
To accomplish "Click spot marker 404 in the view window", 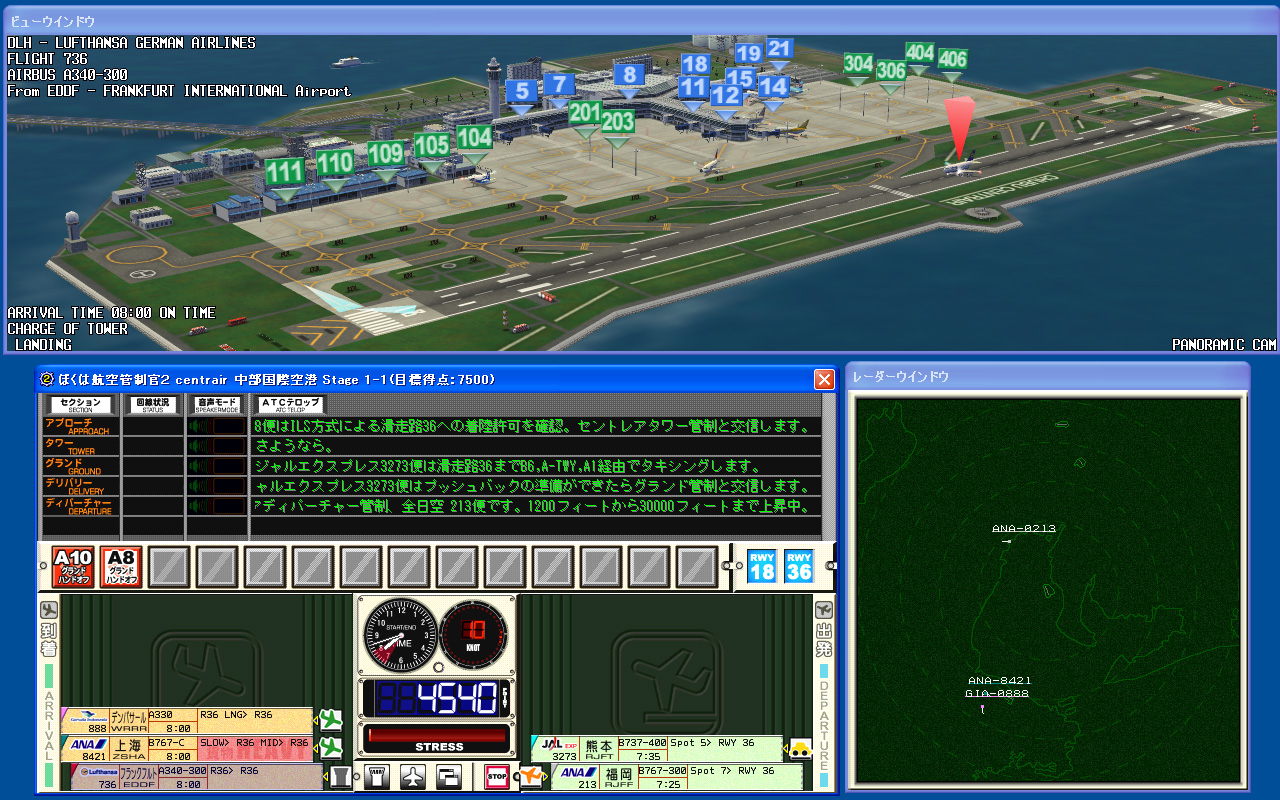I will tap(920, 54).
